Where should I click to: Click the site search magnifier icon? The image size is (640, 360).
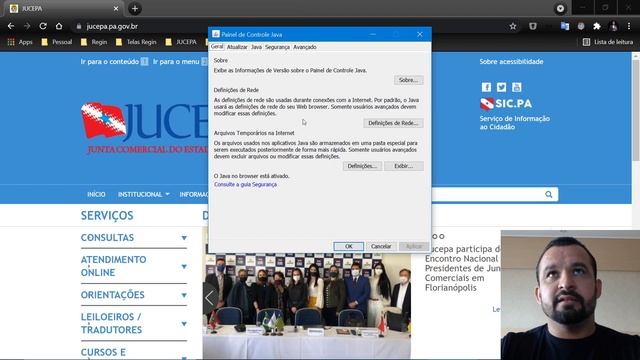pos(549,194)
